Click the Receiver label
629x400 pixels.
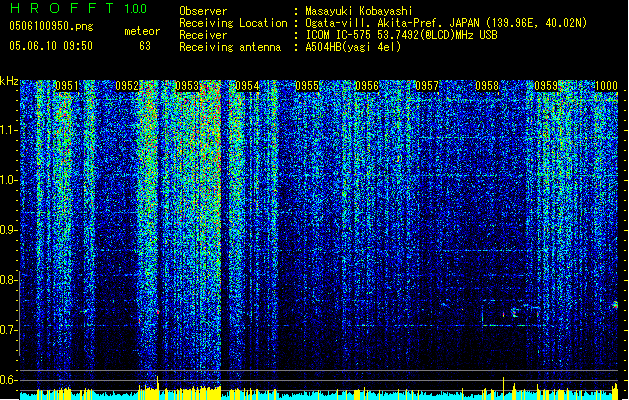click(x=203, y=35)
